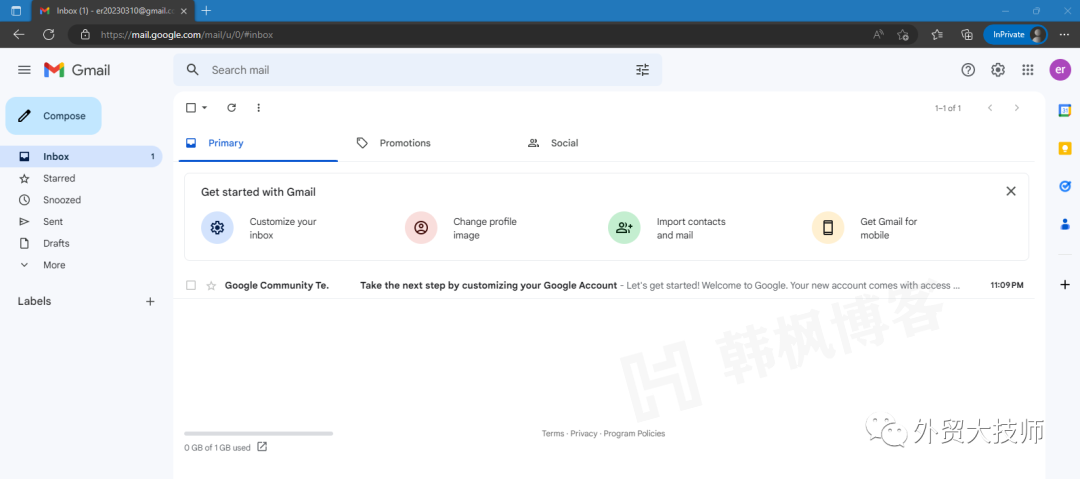Click the storage usage bar
This screenshot has height=479, width=1080.
pyautogui.click(x=258, y=434)
